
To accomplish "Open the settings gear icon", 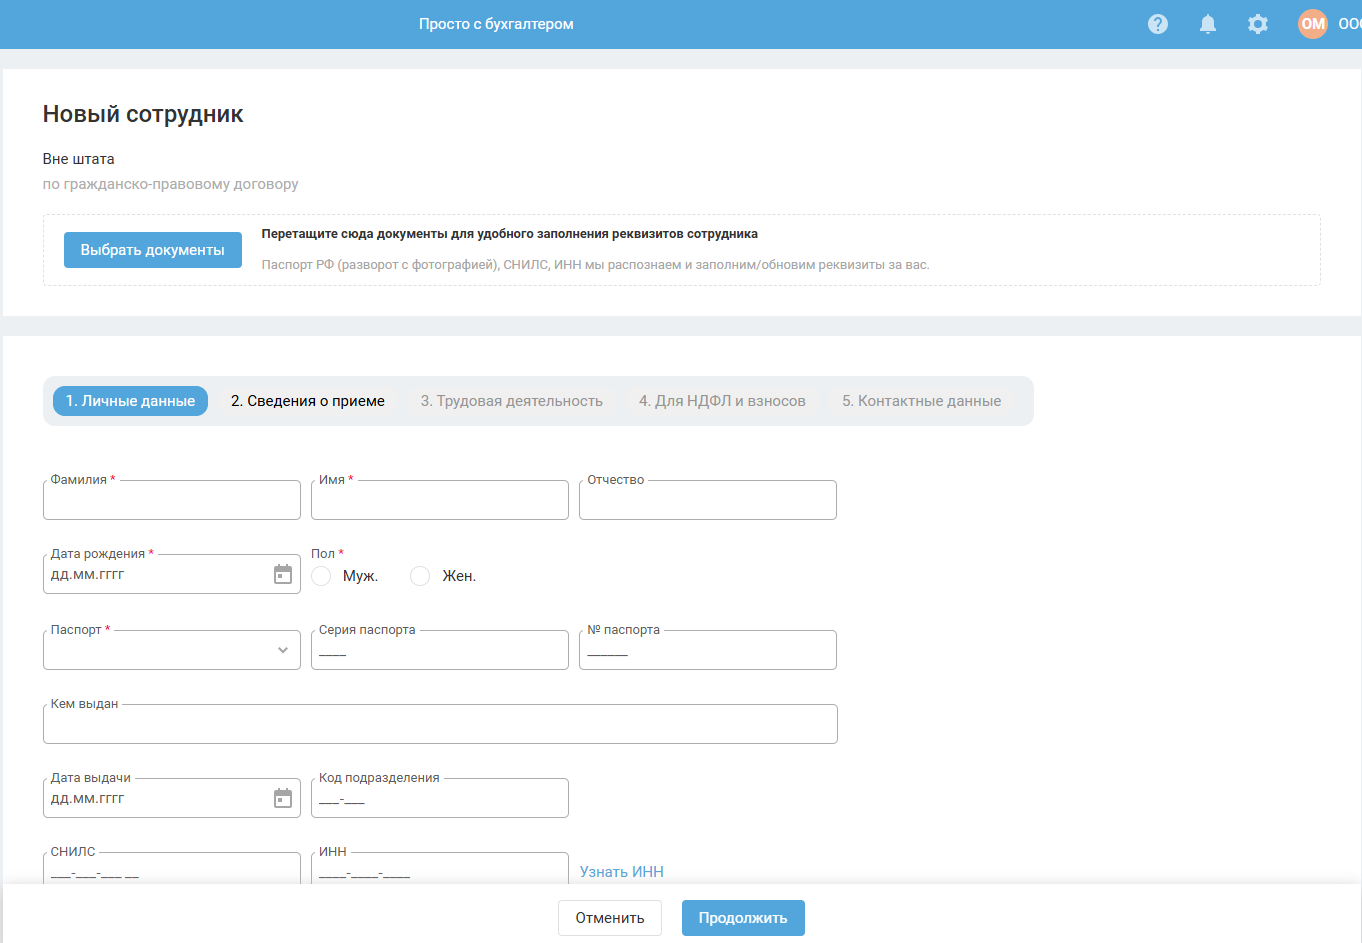I will tap(1258, 24).
